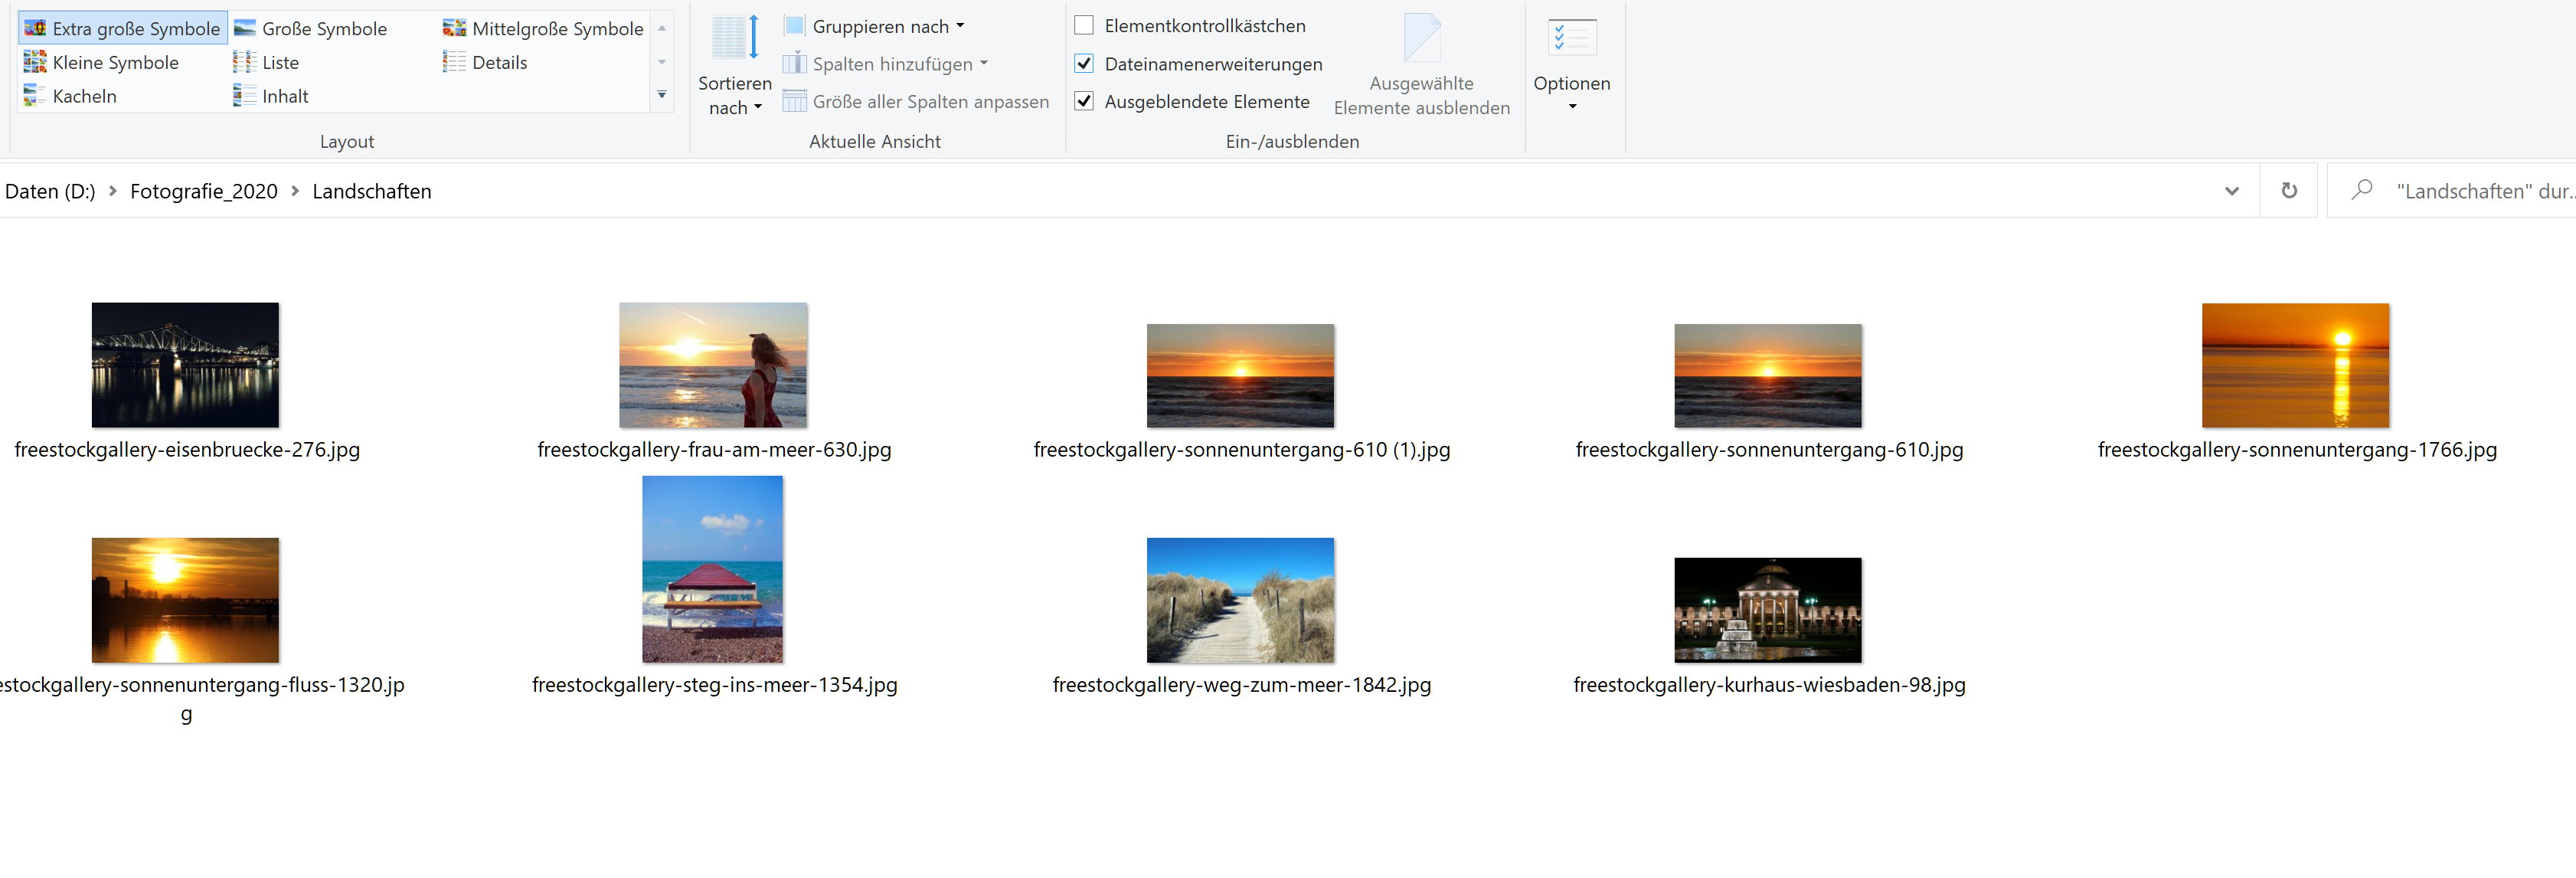Click filename freestockgallery-kurhaus-wiesbaden-98.jpg
Viewport: 2576px width, 878px height.
point(1769,685)
